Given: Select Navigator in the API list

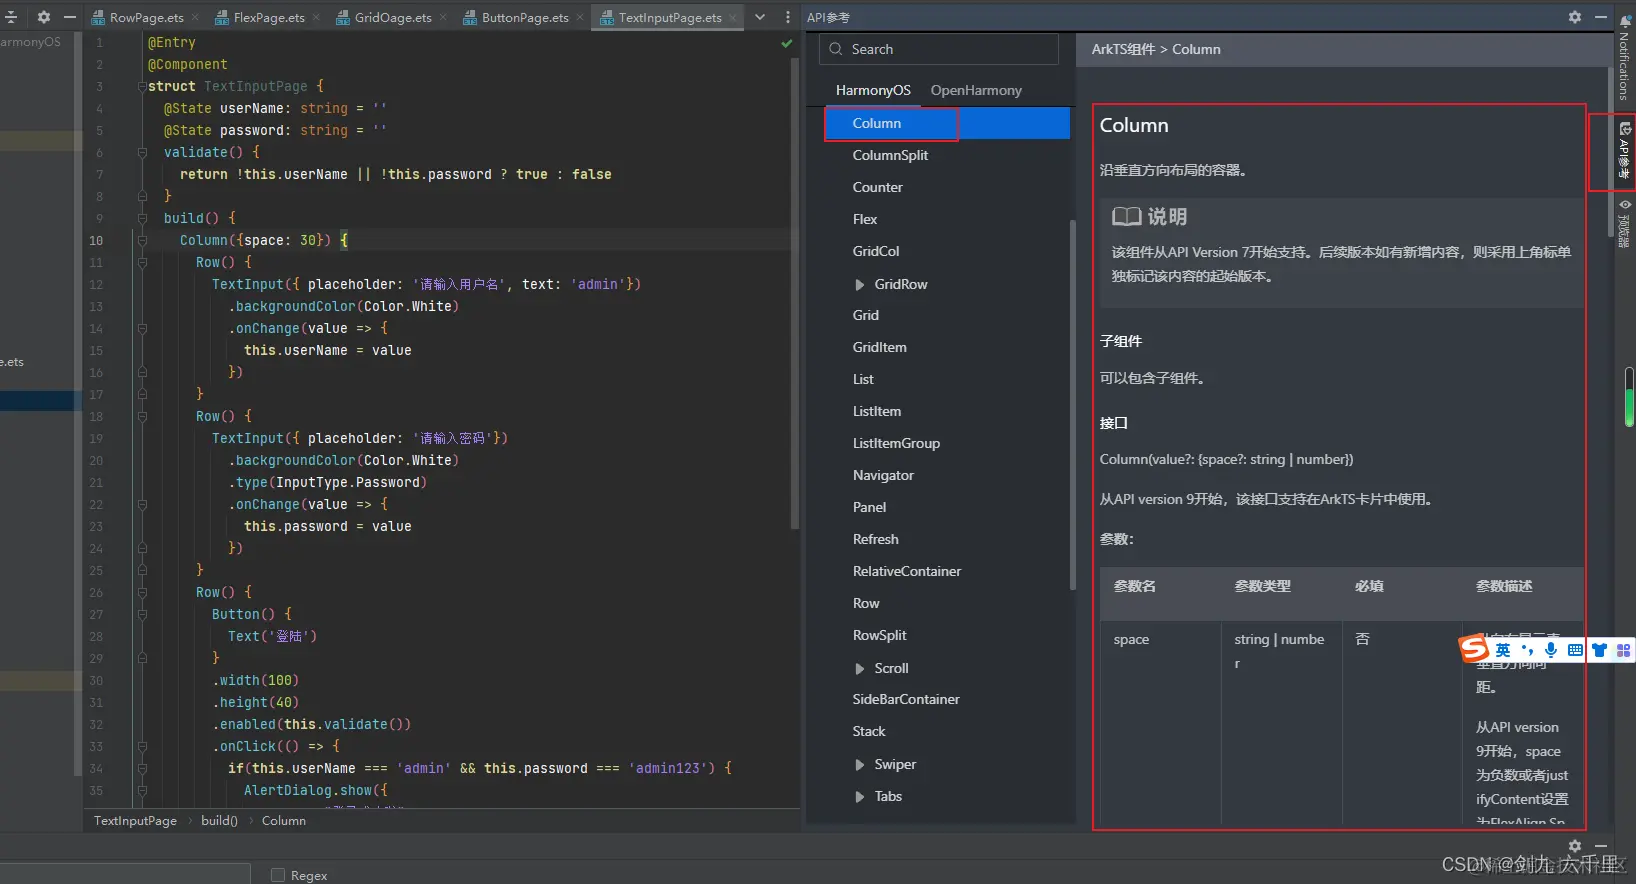Looking at the screenshot, I should (883, 475).
